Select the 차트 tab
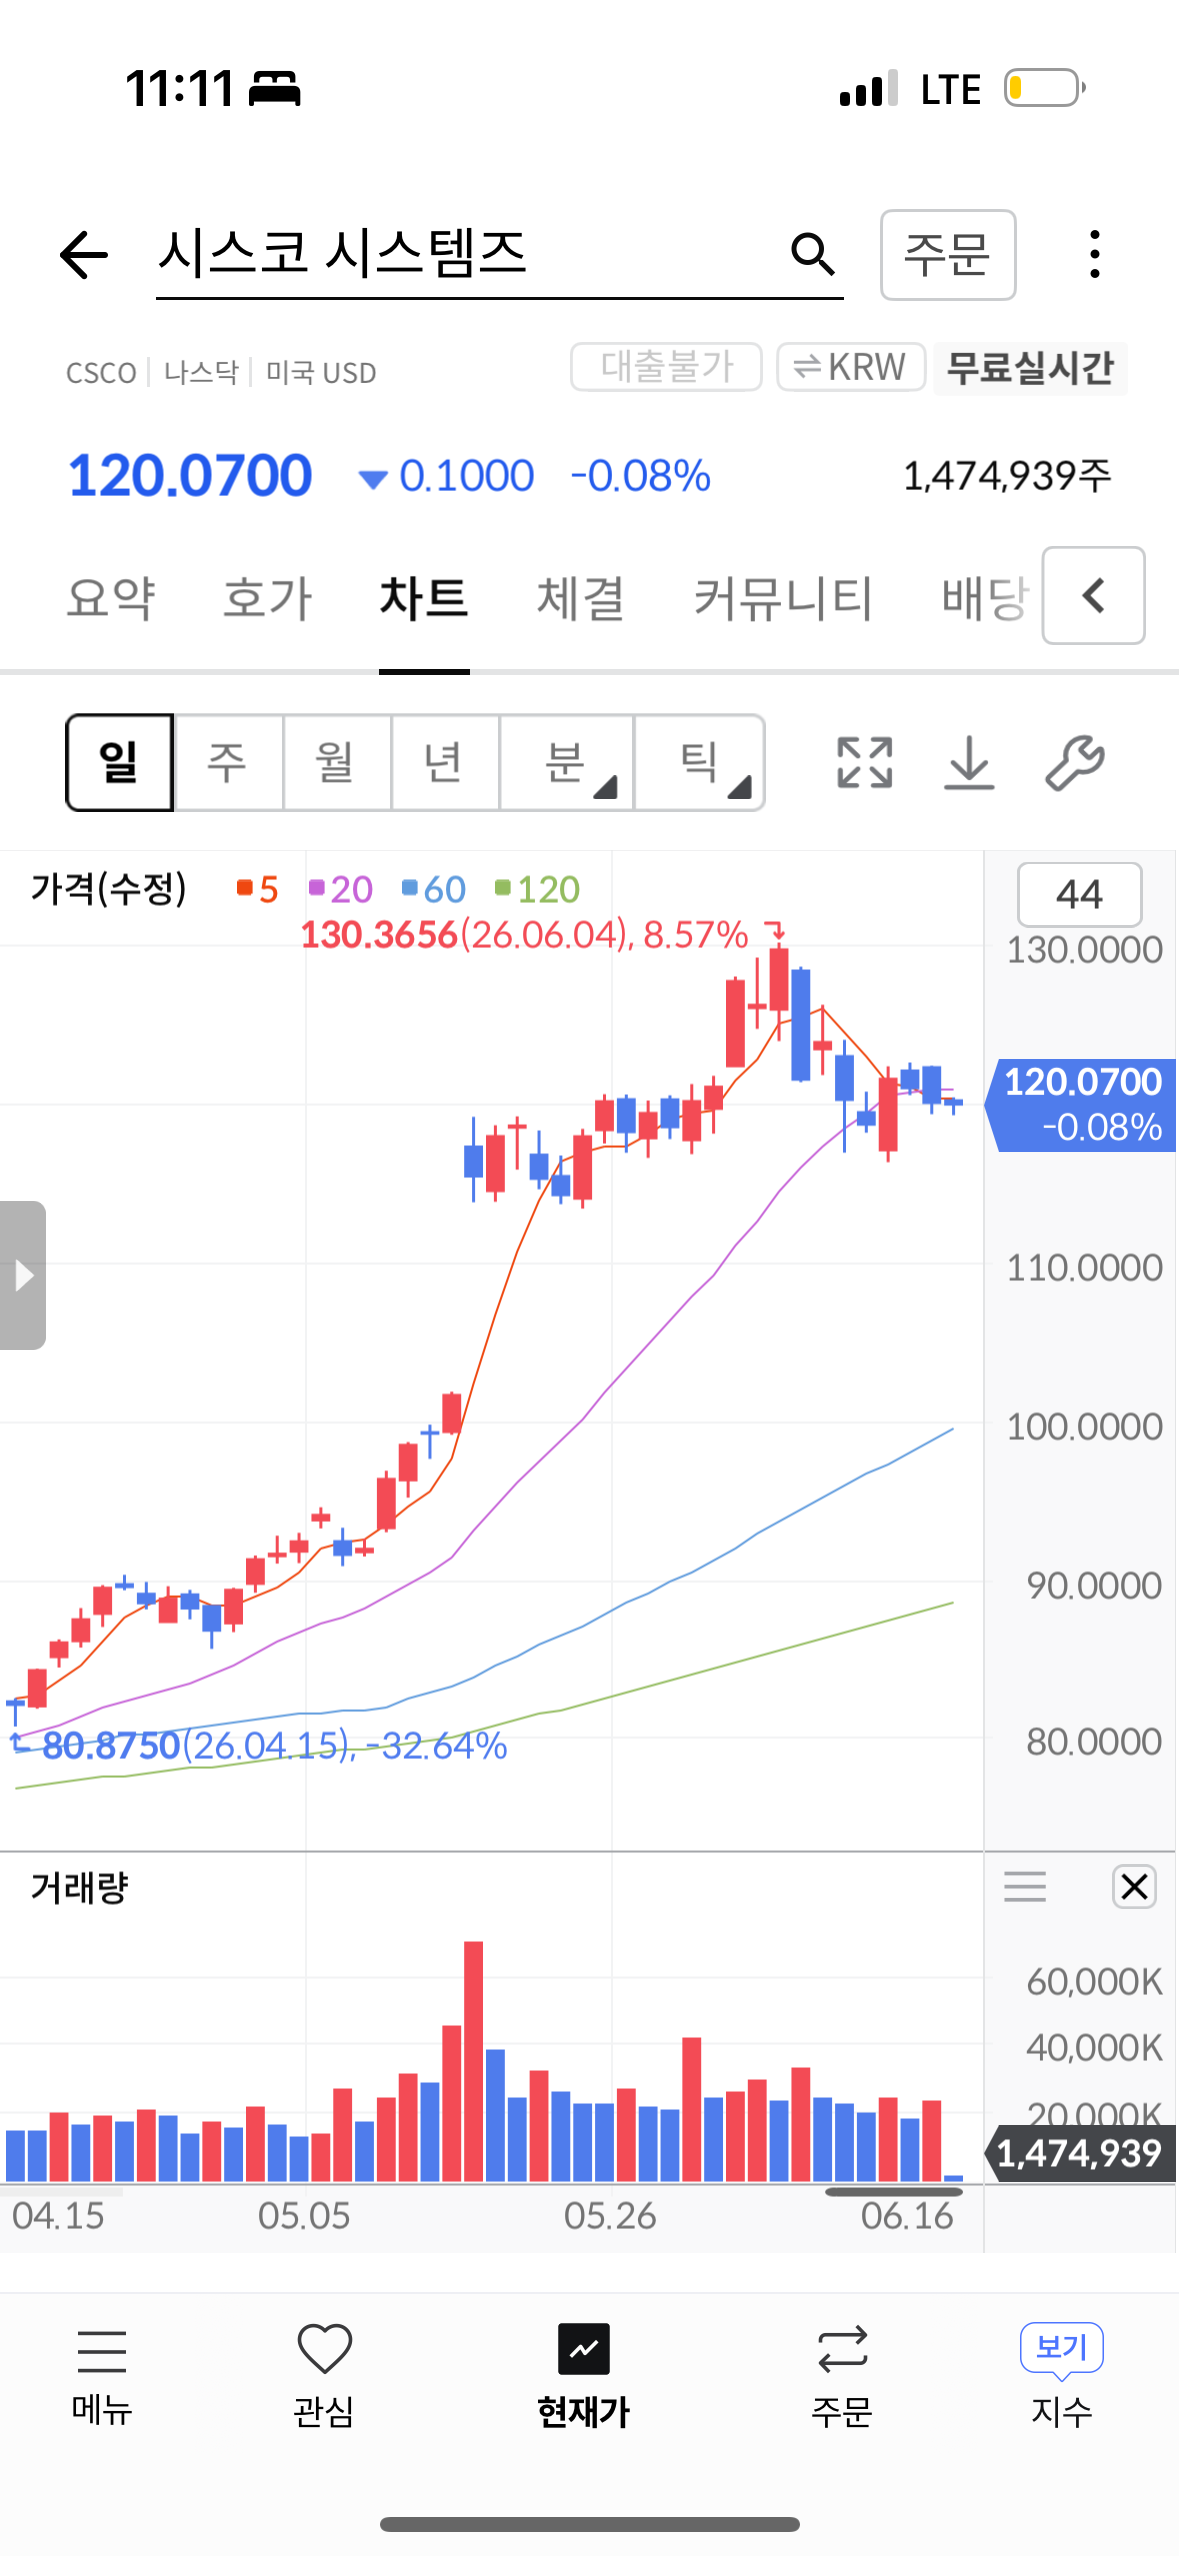This screenshot has height=2556, width=1179. (424, 598)
